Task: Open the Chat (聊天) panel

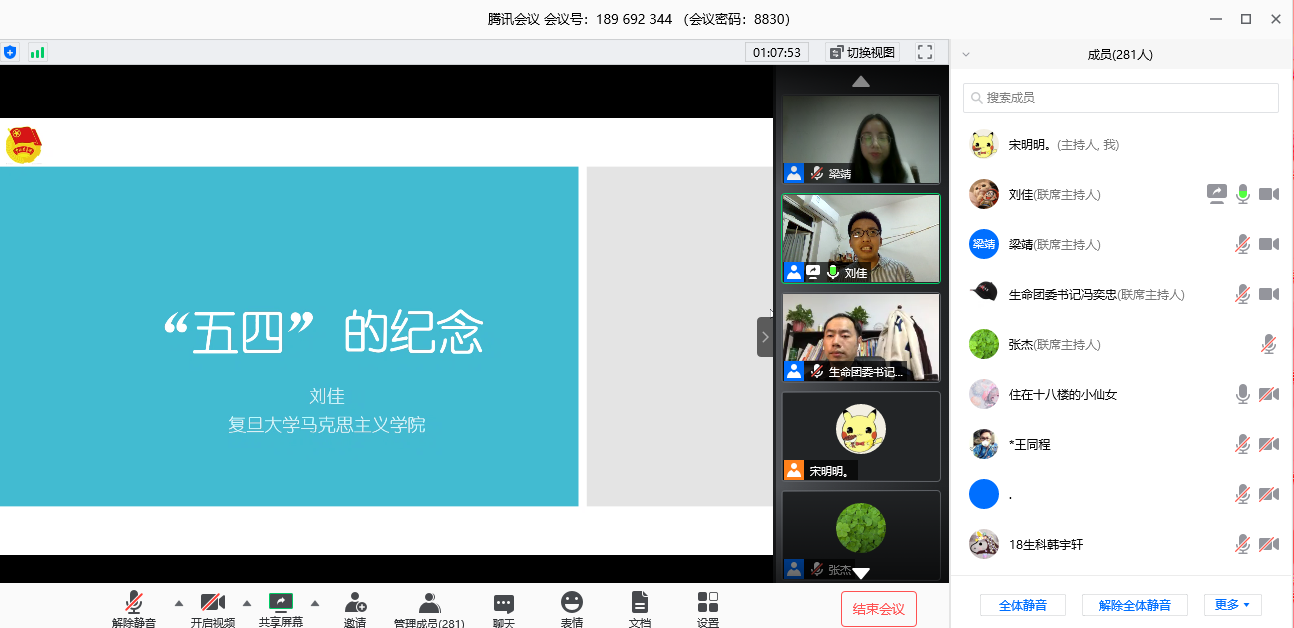Action: (504, 603)
